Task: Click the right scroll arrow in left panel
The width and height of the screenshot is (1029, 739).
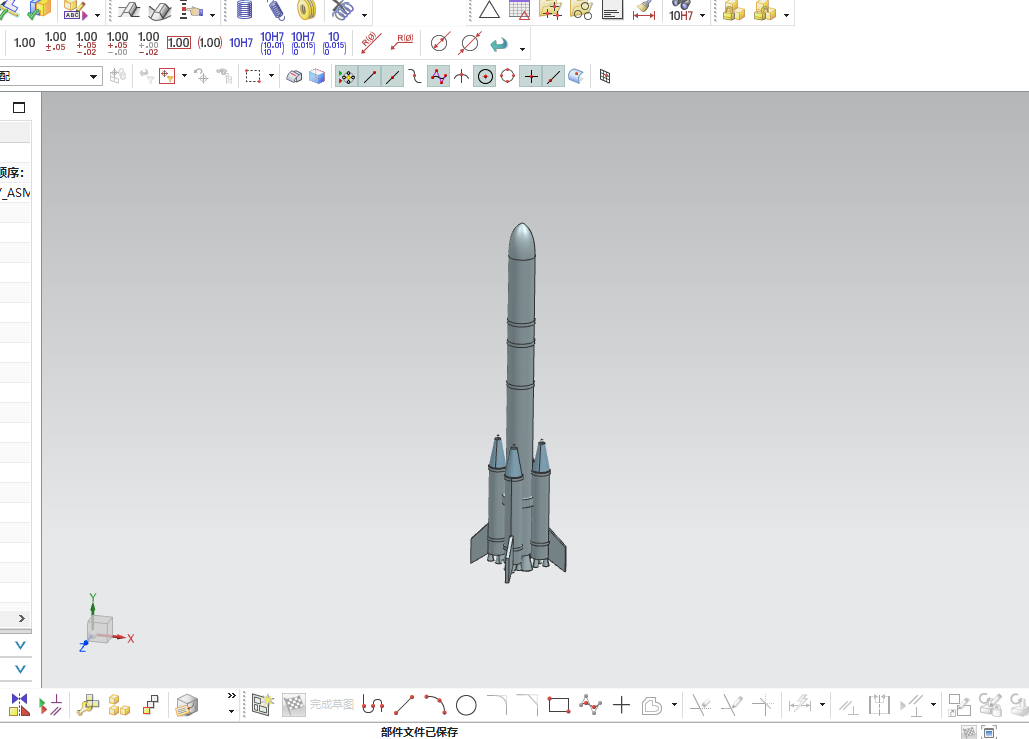Action: (21, 618)
